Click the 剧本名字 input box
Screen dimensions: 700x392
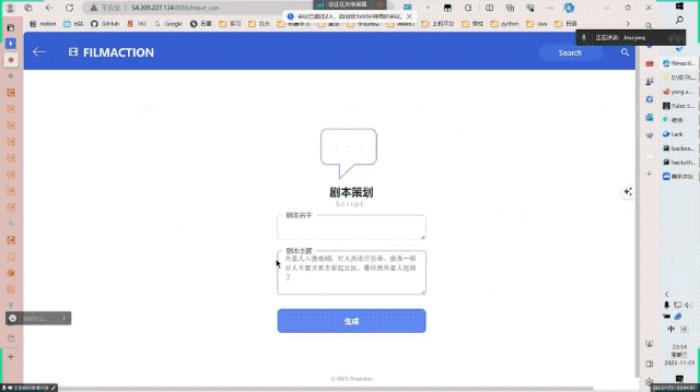click(351, 227)
